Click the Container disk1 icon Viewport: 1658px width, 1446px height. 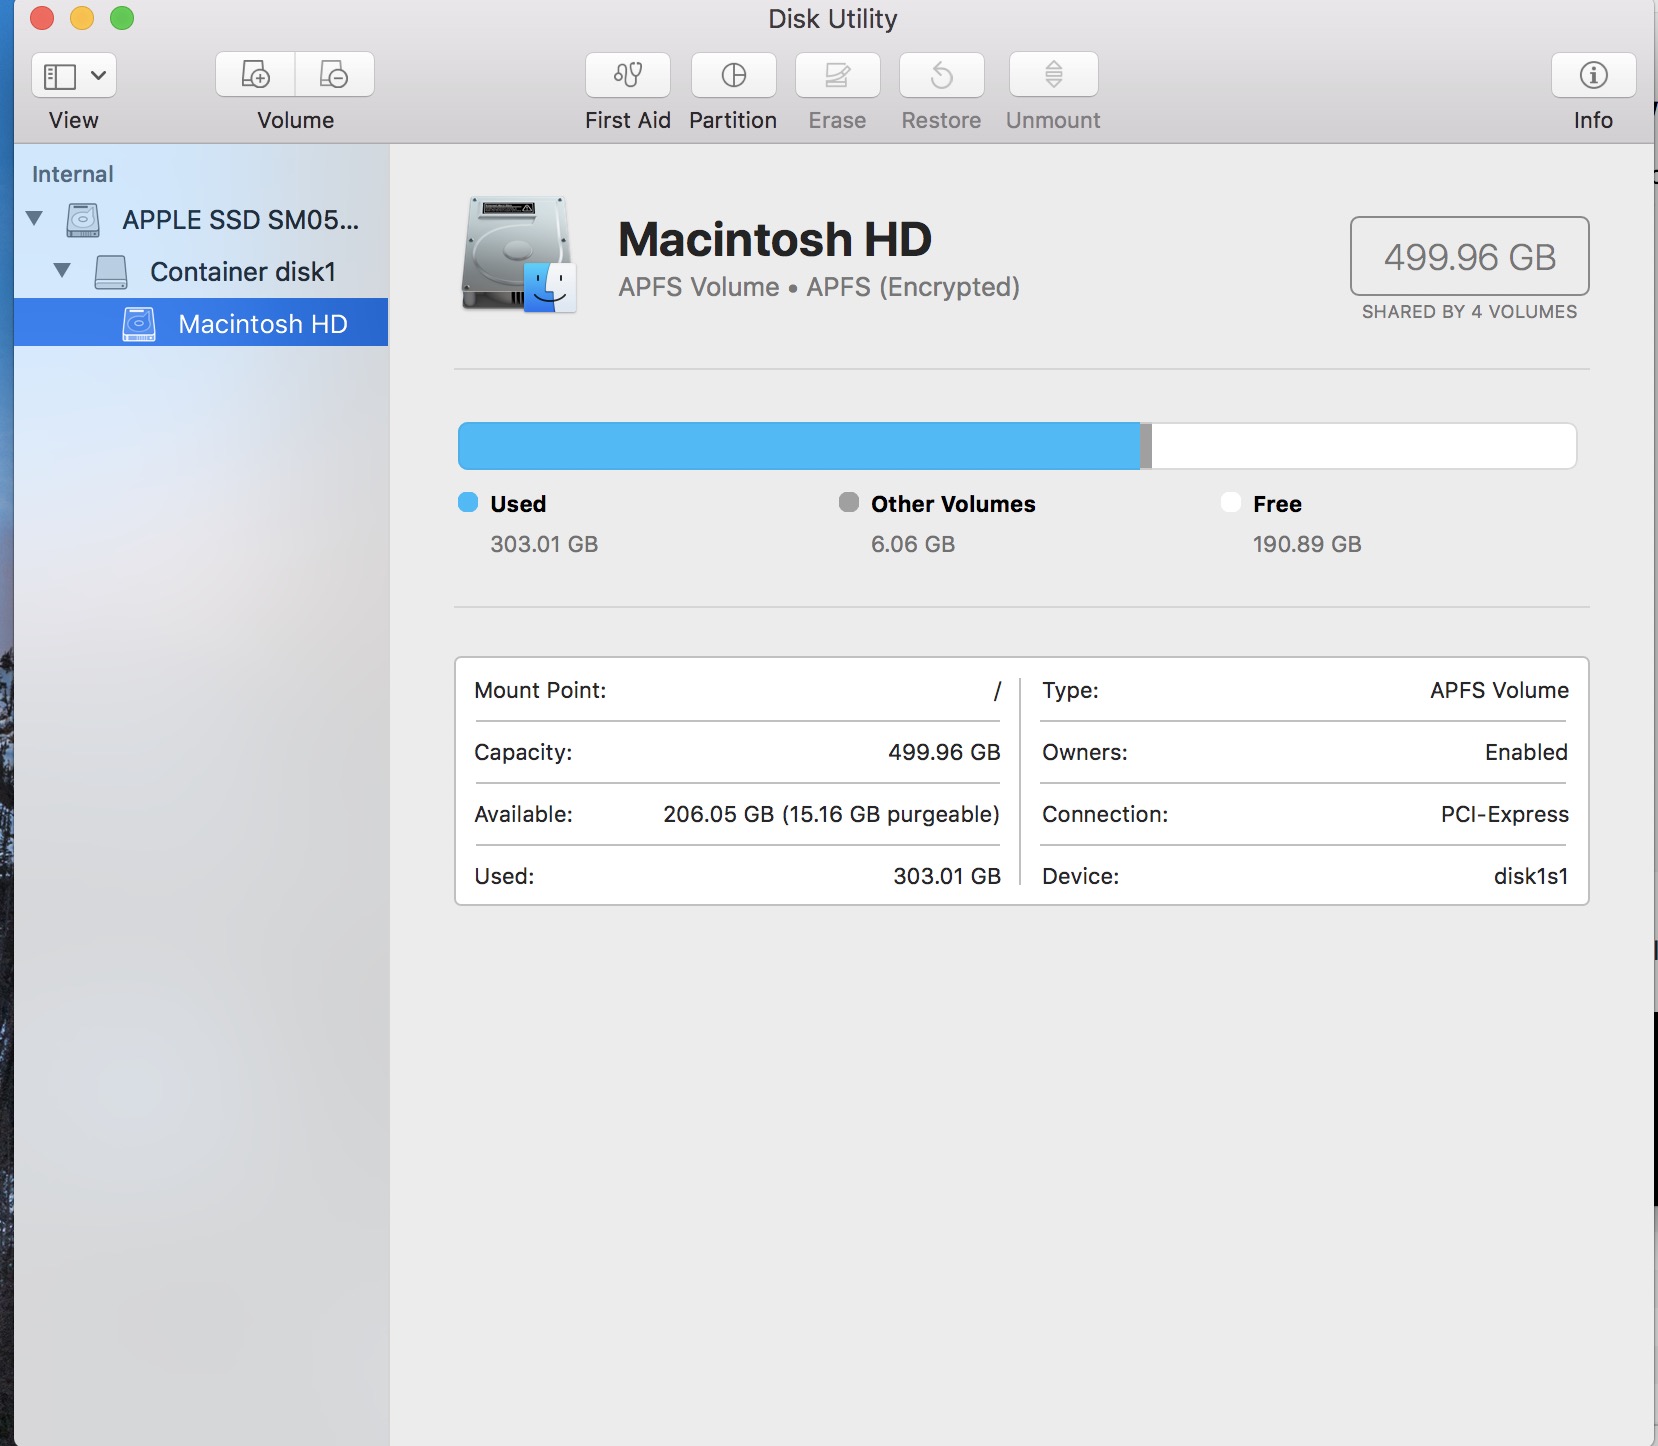point(111,272)
